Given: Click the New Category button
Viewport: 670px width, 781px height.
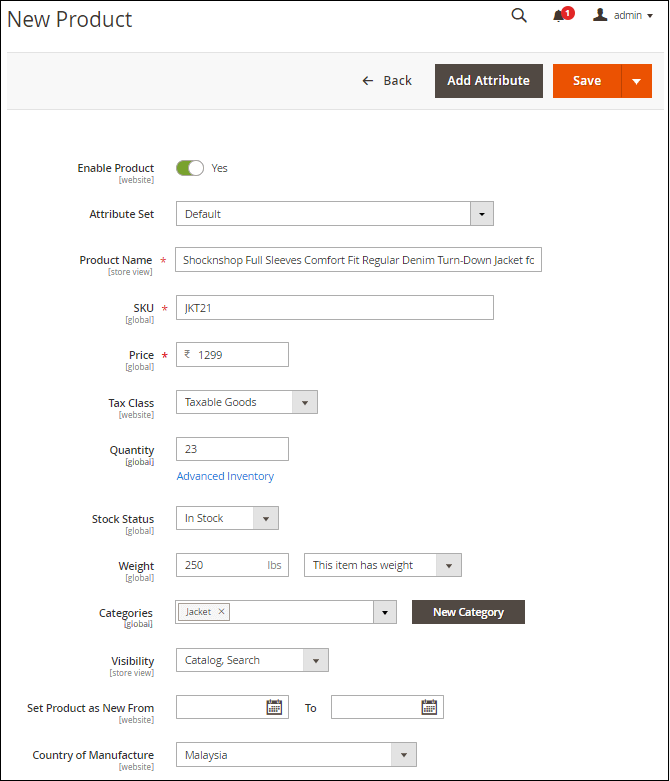Looking at the screenshot, I should point(468,612).
